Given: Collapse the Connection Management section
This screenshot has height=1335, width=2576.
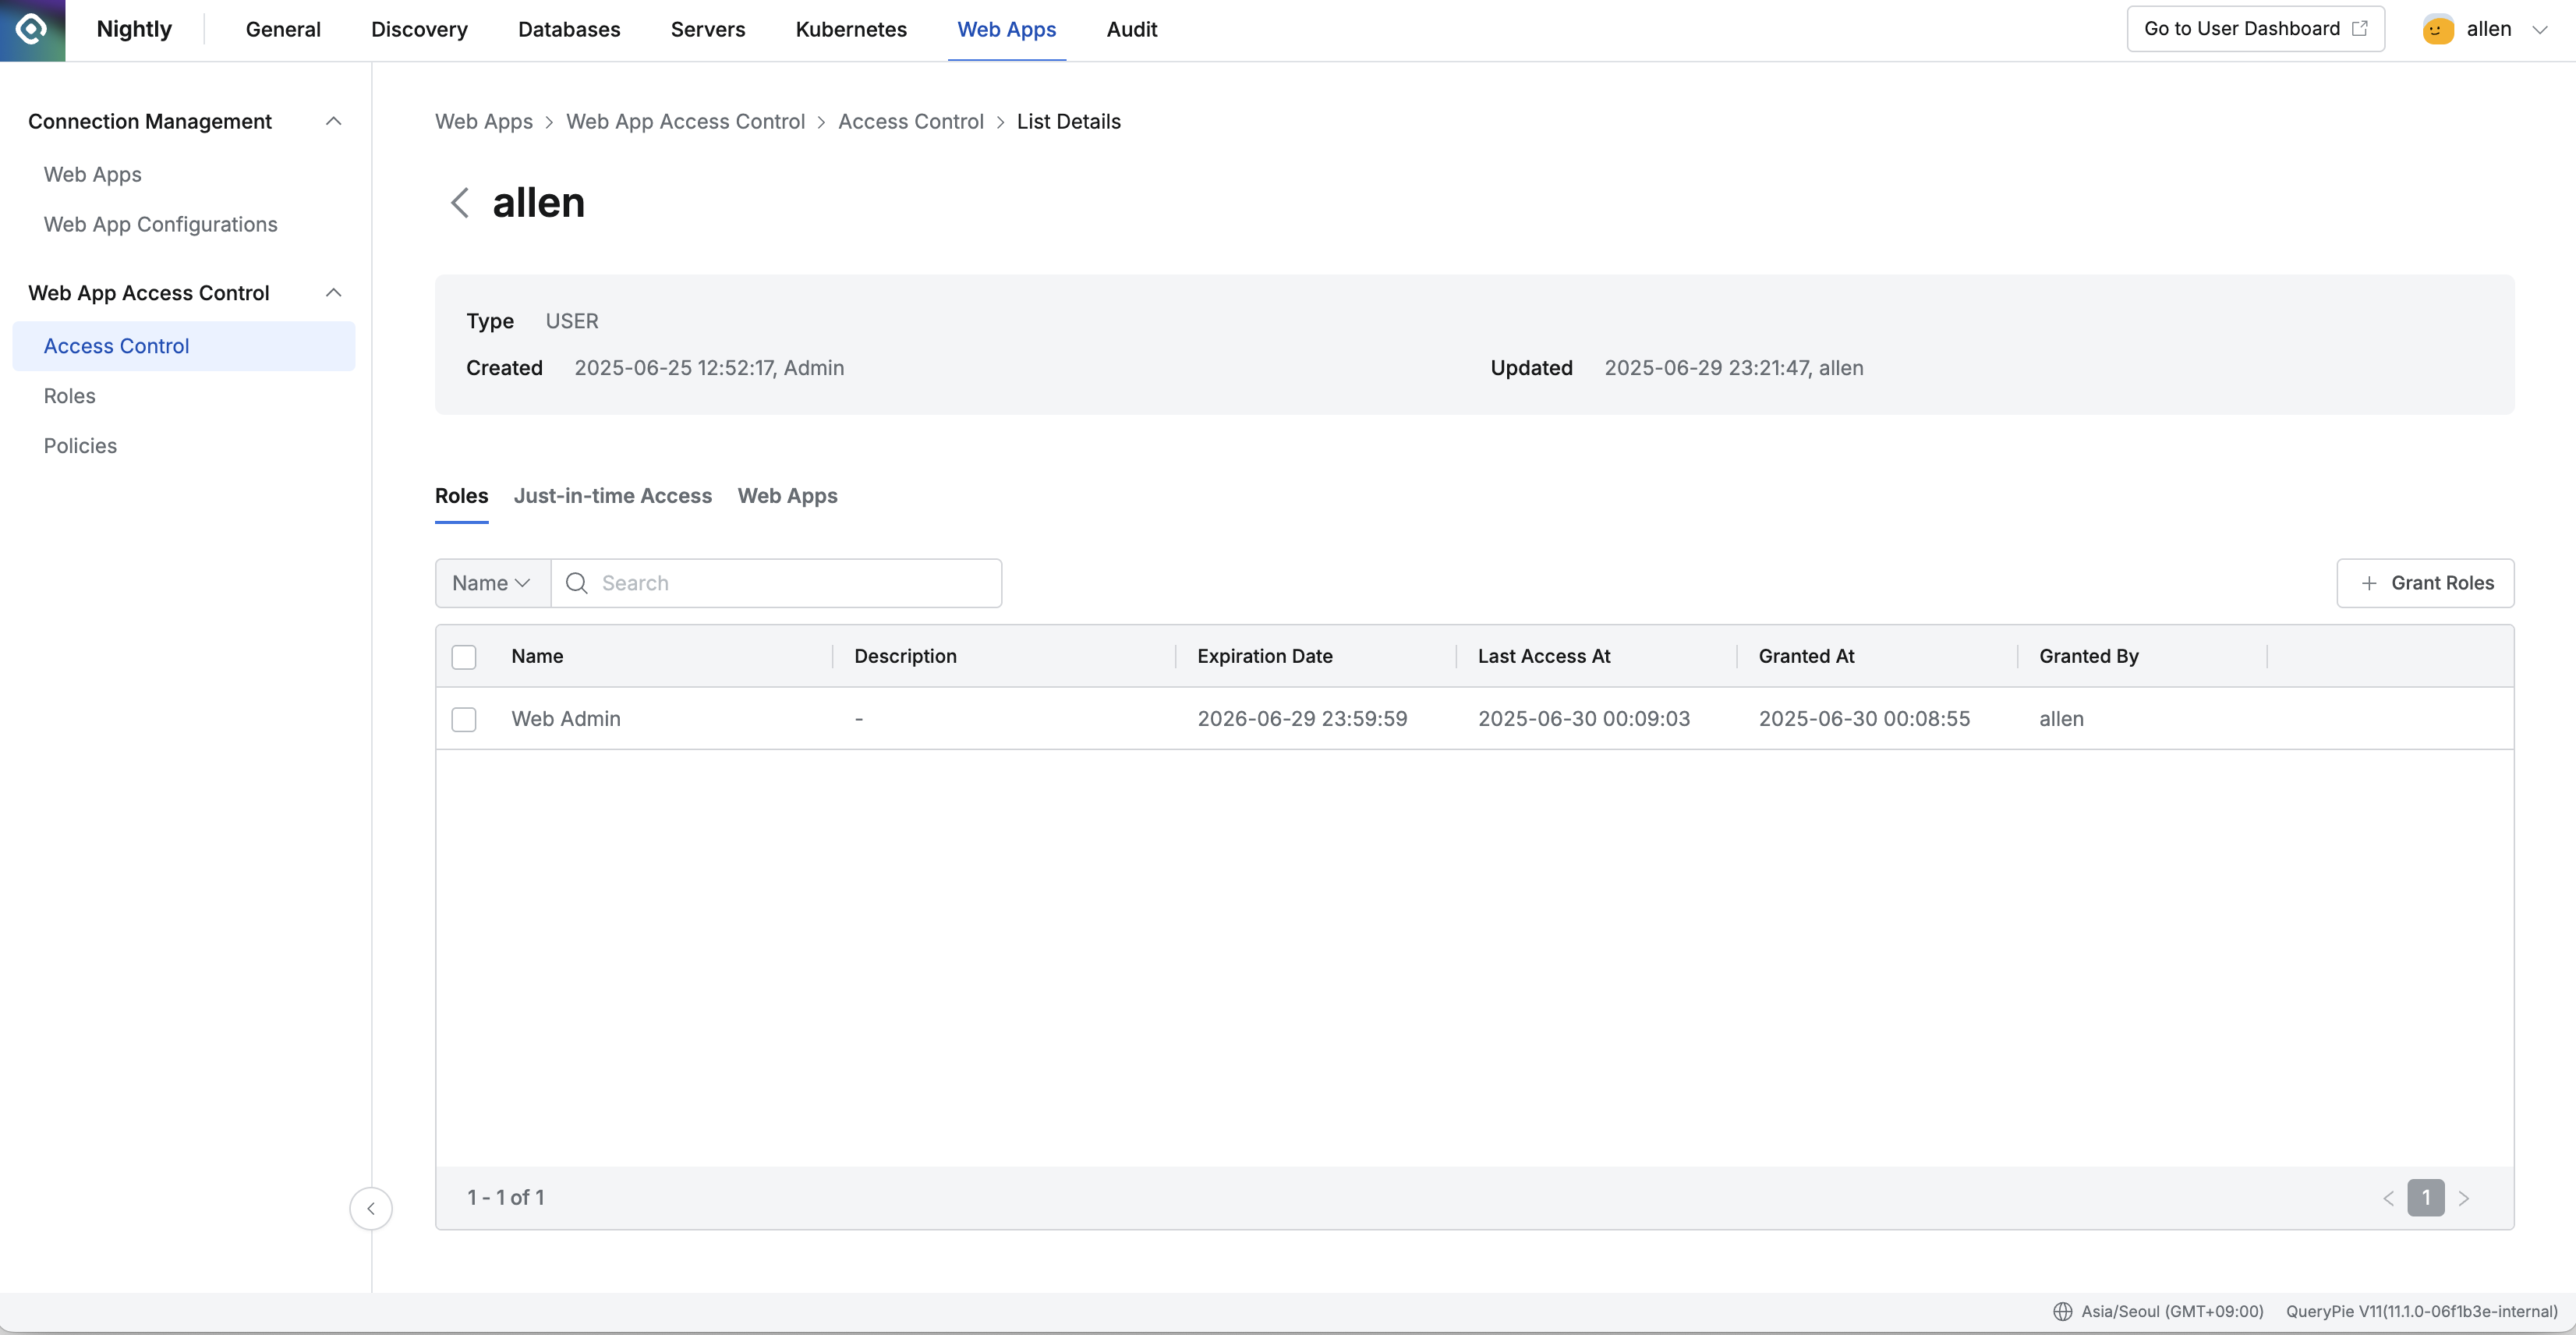Looking at the screenshot, I should pos(334,121).
